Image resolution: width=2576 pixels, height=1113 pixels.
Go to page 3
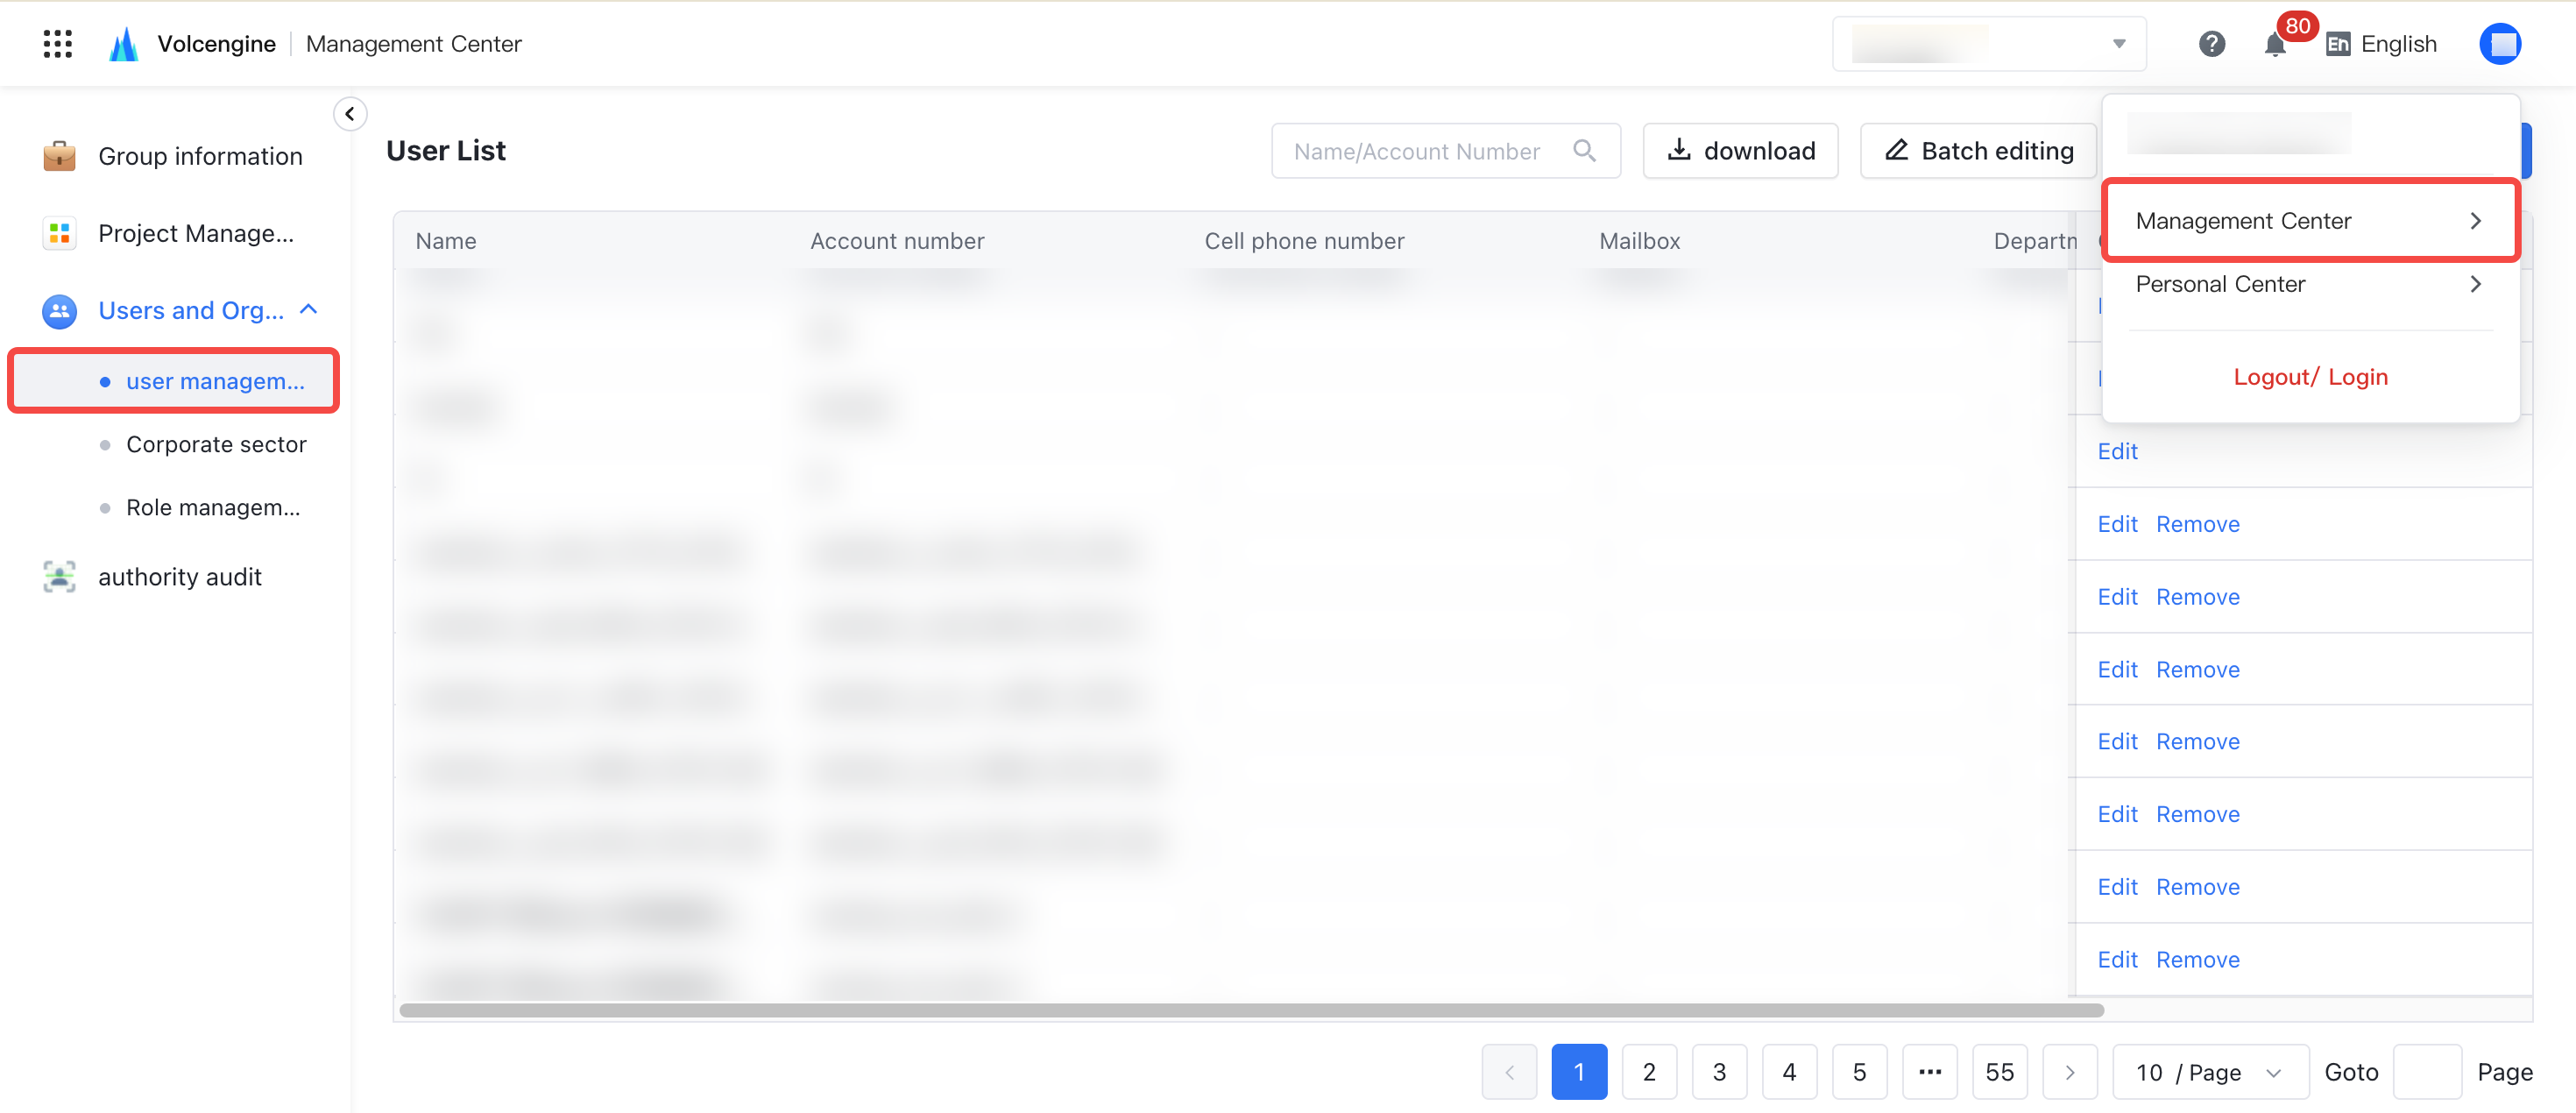click(1719, 1072)
